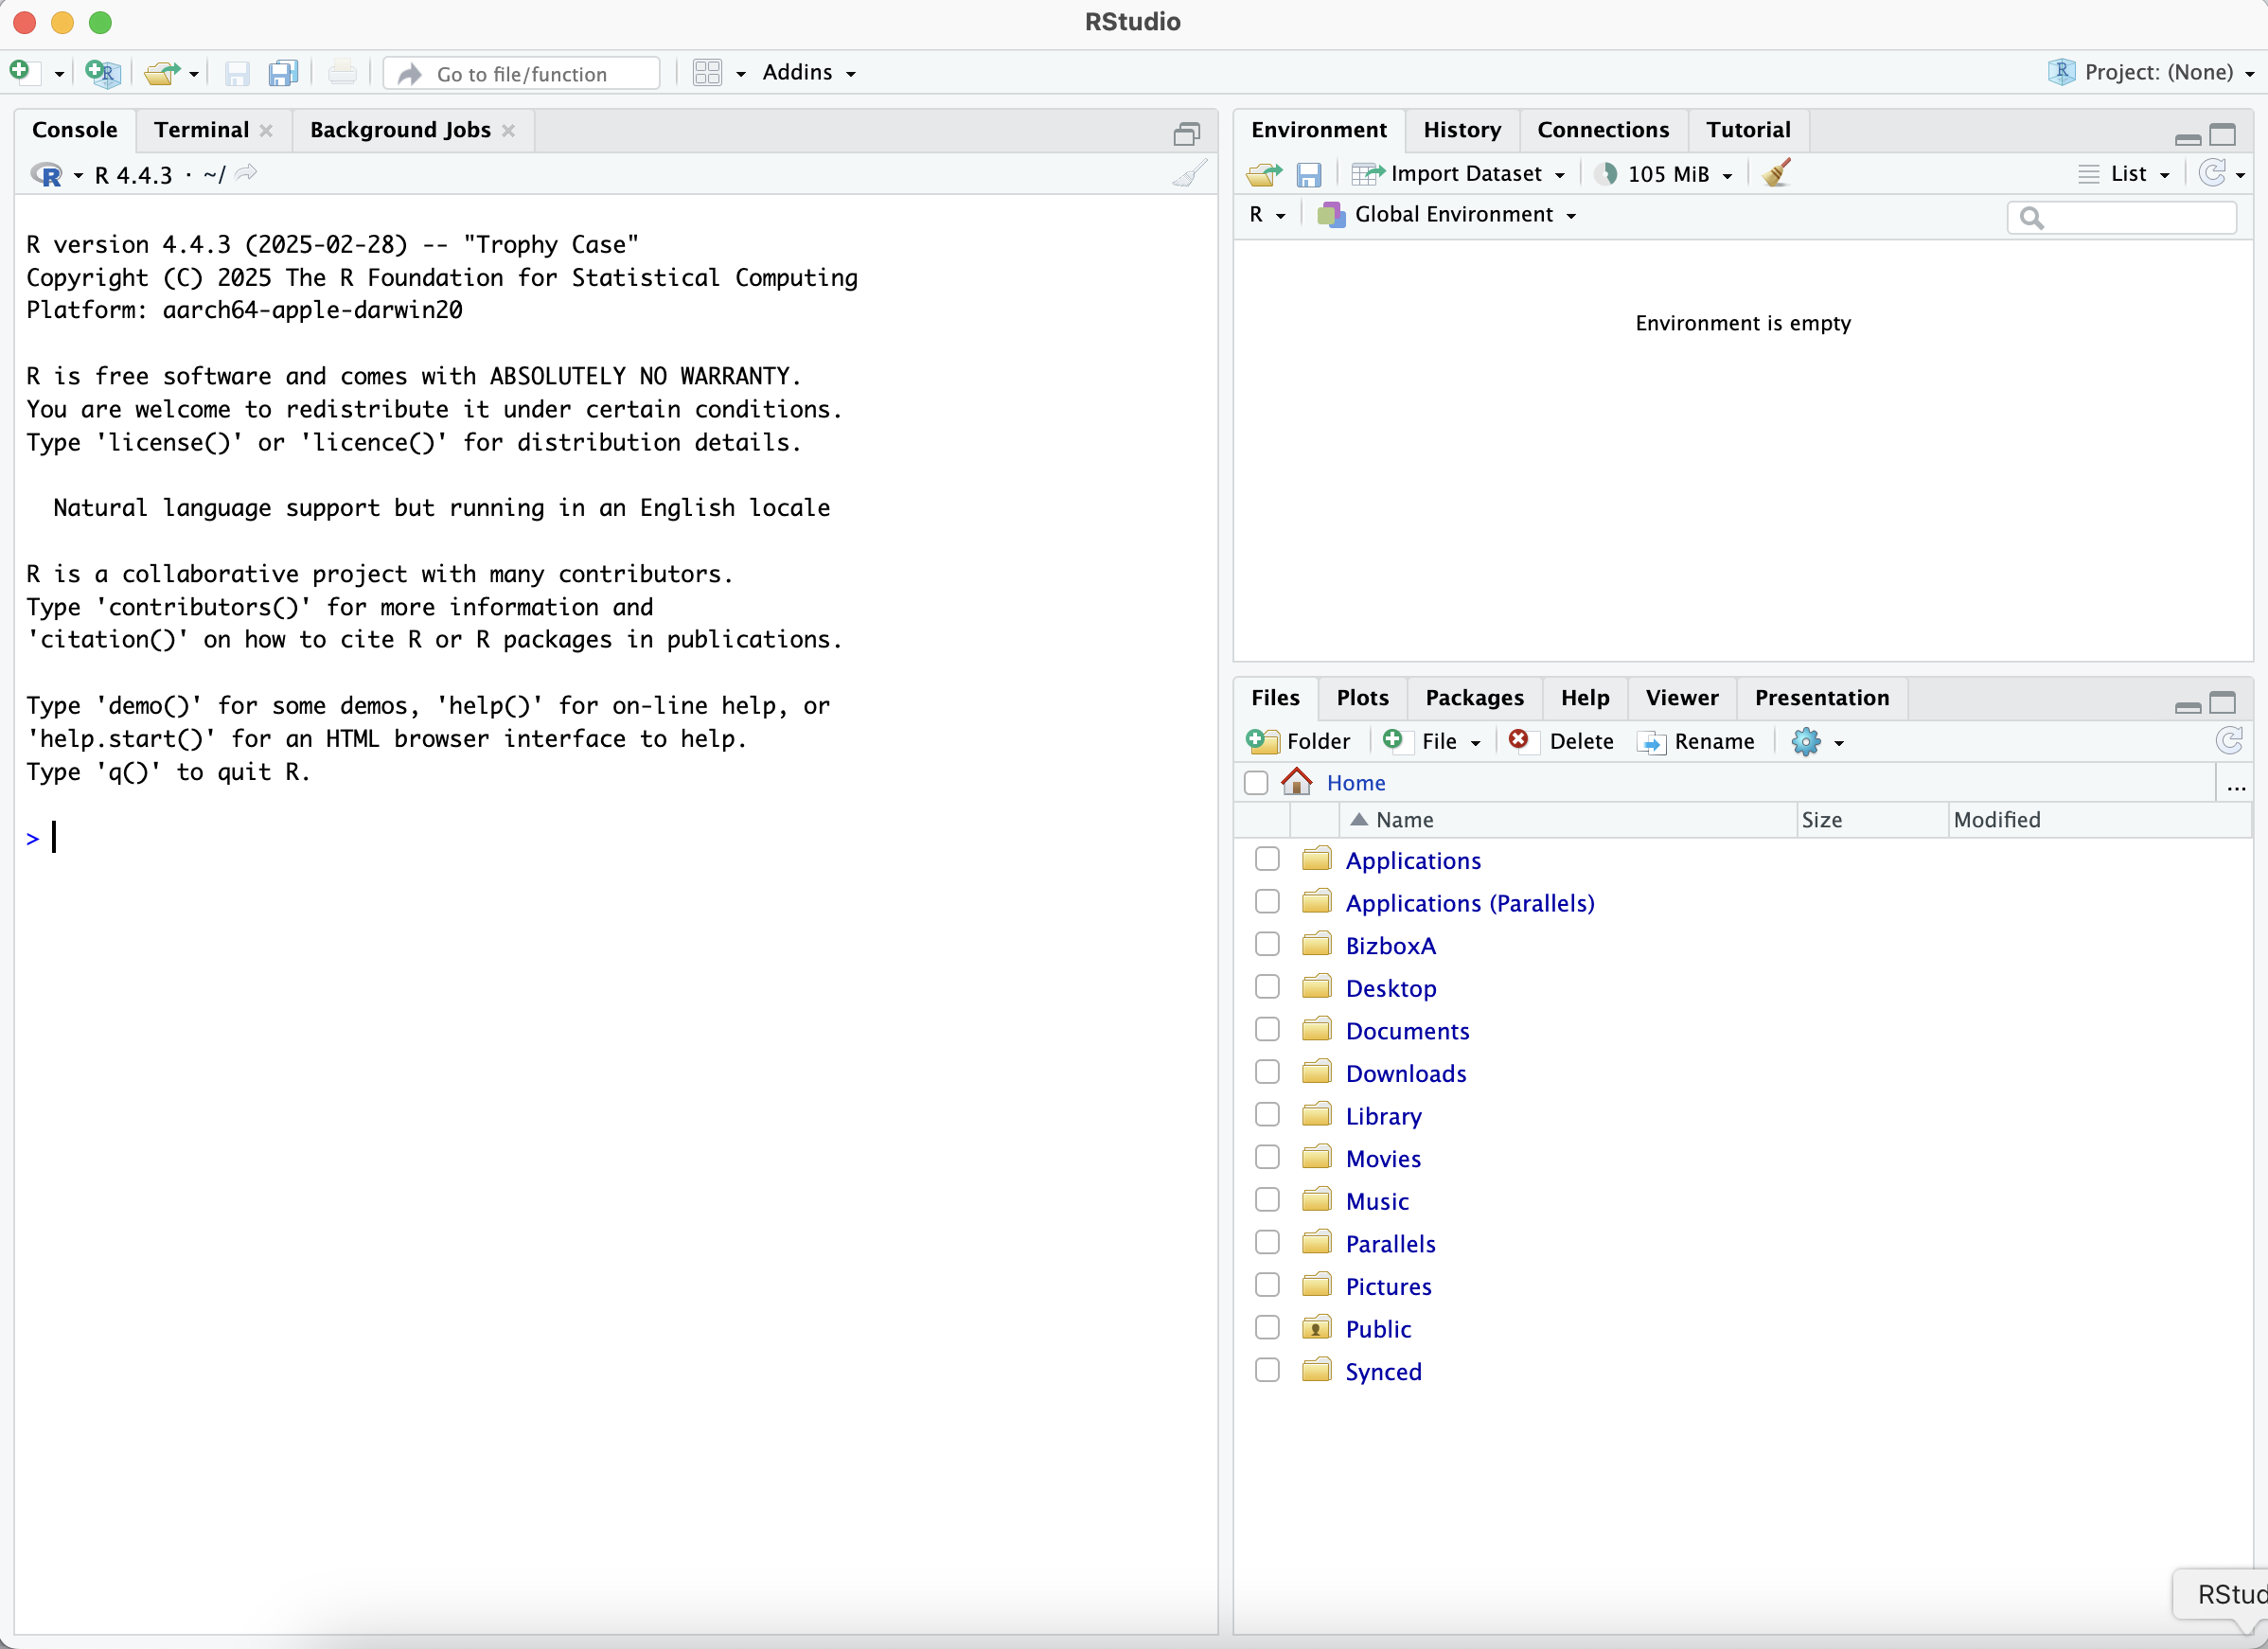Switch to the Background Jobs tab

click(x=400, y=130)
